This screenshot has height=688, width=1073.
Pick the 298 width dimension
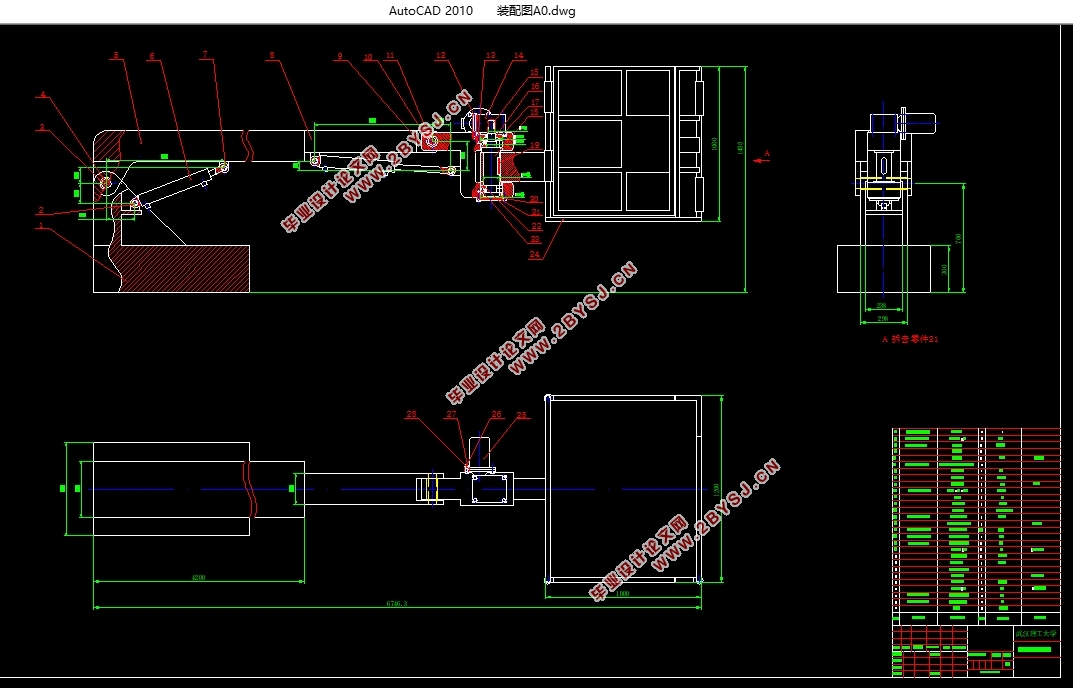[883, 318]
